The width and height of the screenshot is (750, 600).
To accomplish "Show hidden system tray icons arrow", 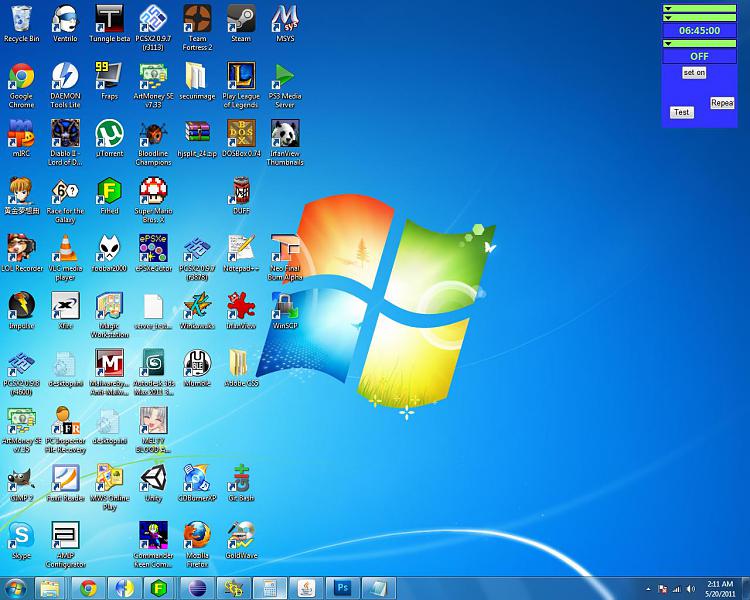I will coord(648,589).
